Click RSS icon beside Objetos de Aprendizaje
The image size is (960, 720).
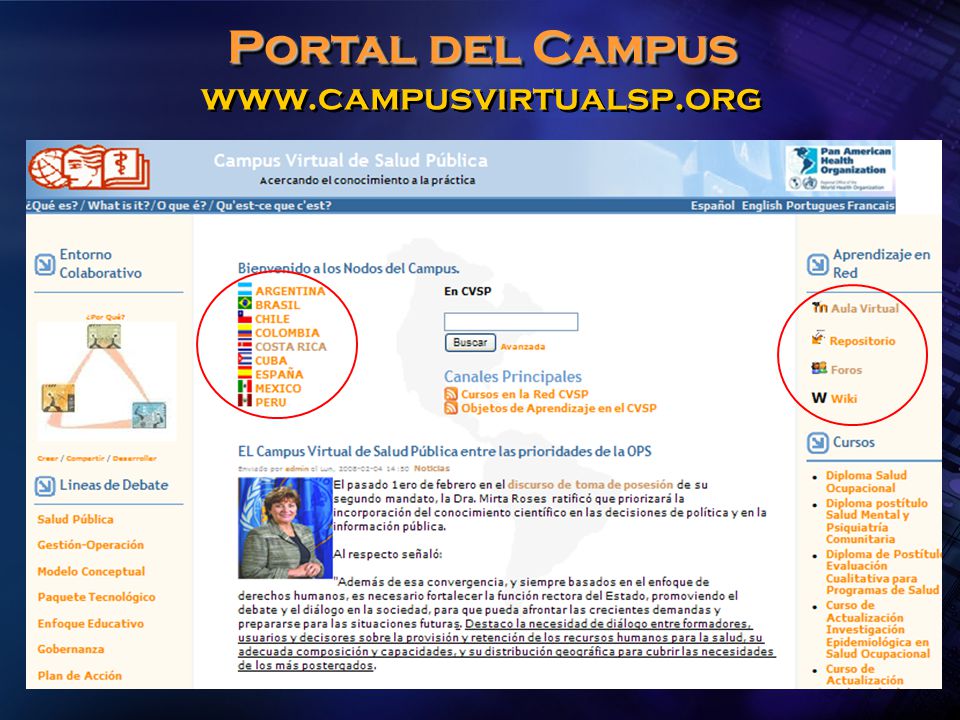[451, 408]
